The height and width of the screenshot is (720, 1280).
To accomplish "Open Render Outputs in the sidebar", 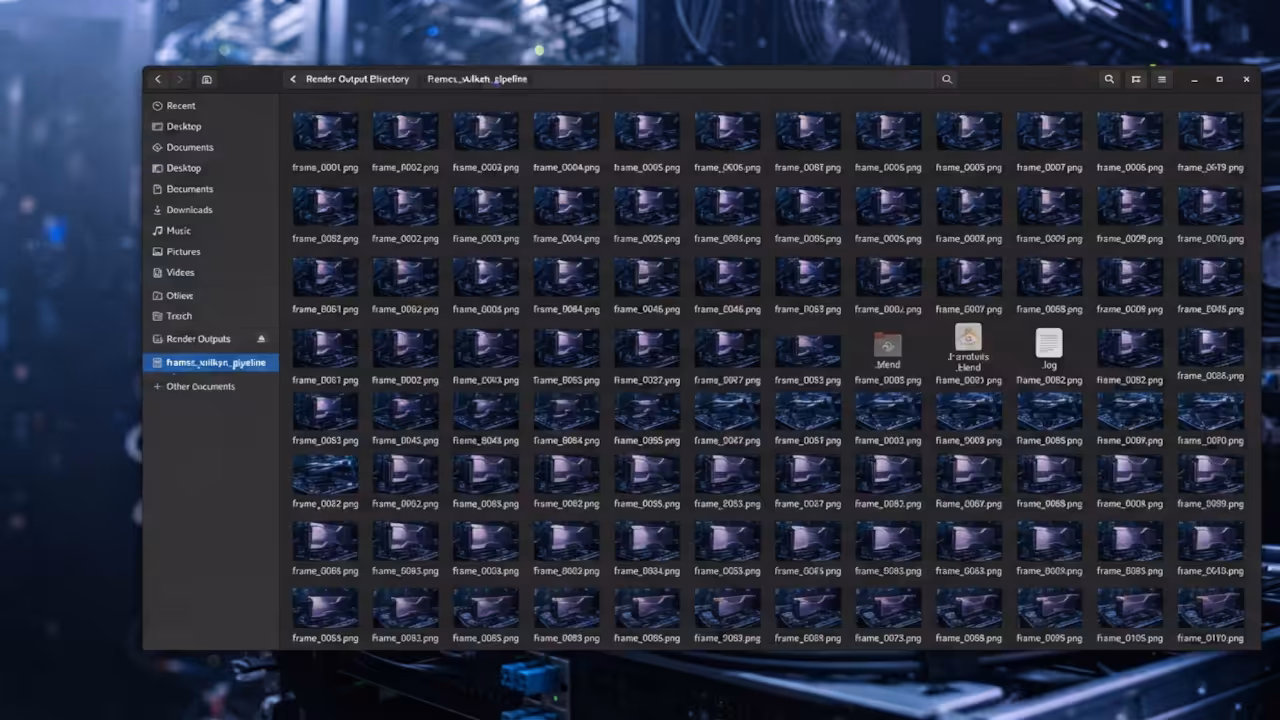I will pyautogui.click(x=198, y=339).
